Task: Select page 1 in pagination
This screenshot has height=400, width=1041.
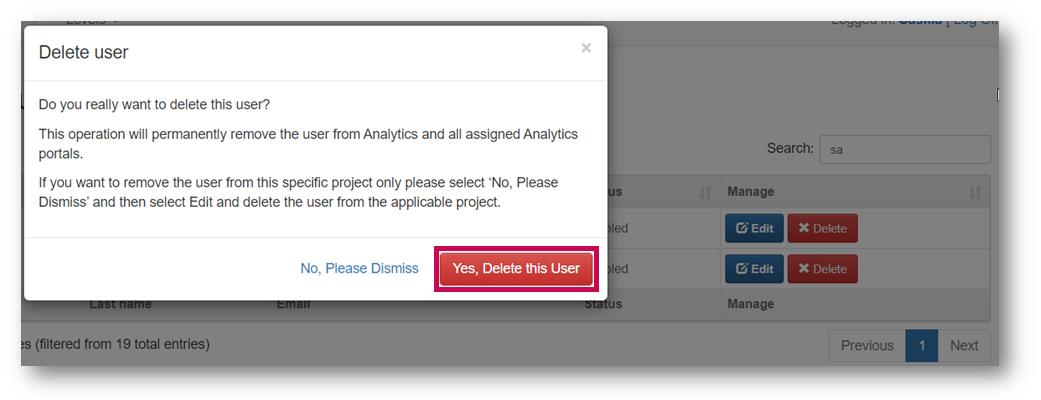Action: [921, 346]
